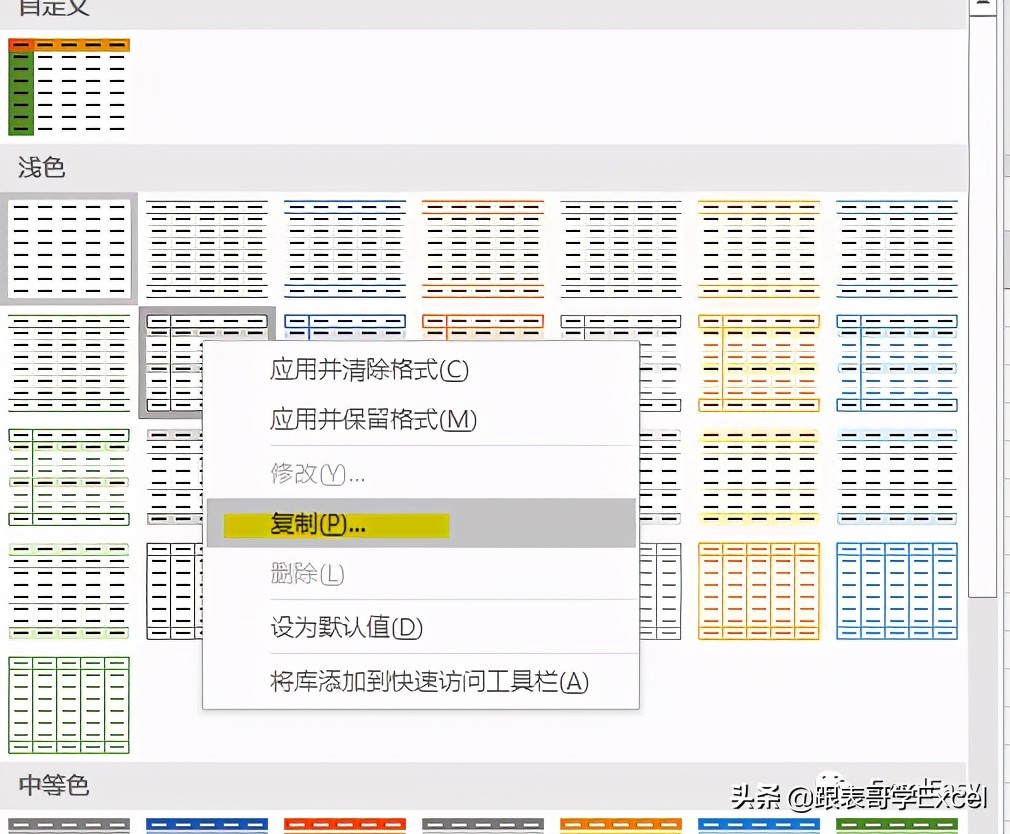Pick the black grid style left of the menu

point(173,591)
